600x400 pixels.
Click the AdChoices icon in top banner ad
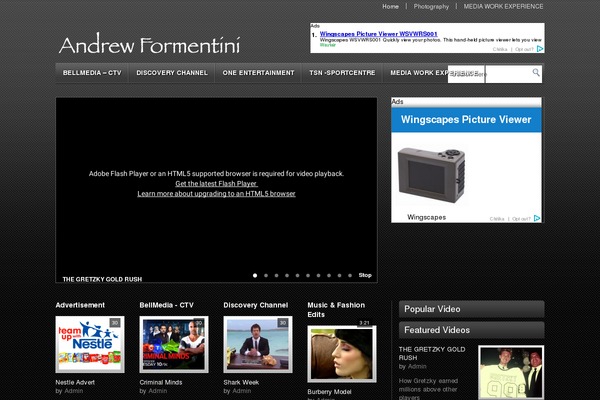[540, 49]
